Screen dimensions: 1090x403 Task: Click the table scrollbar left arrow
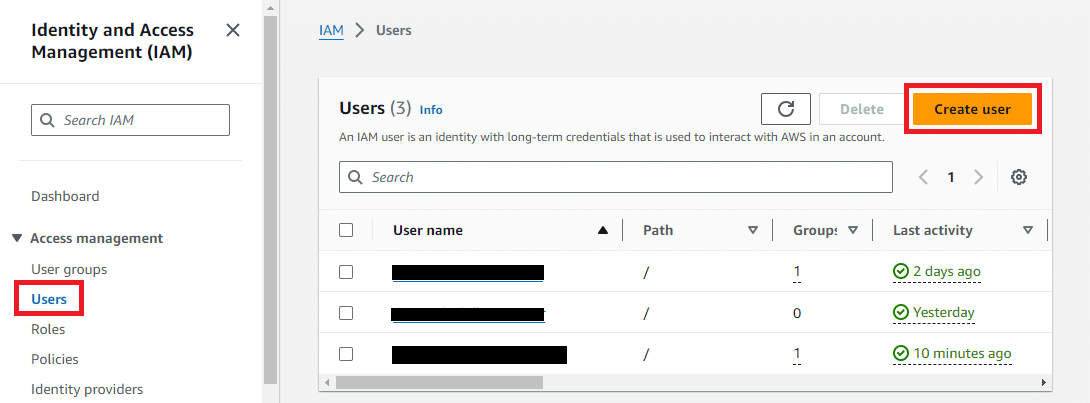(327, 382)
